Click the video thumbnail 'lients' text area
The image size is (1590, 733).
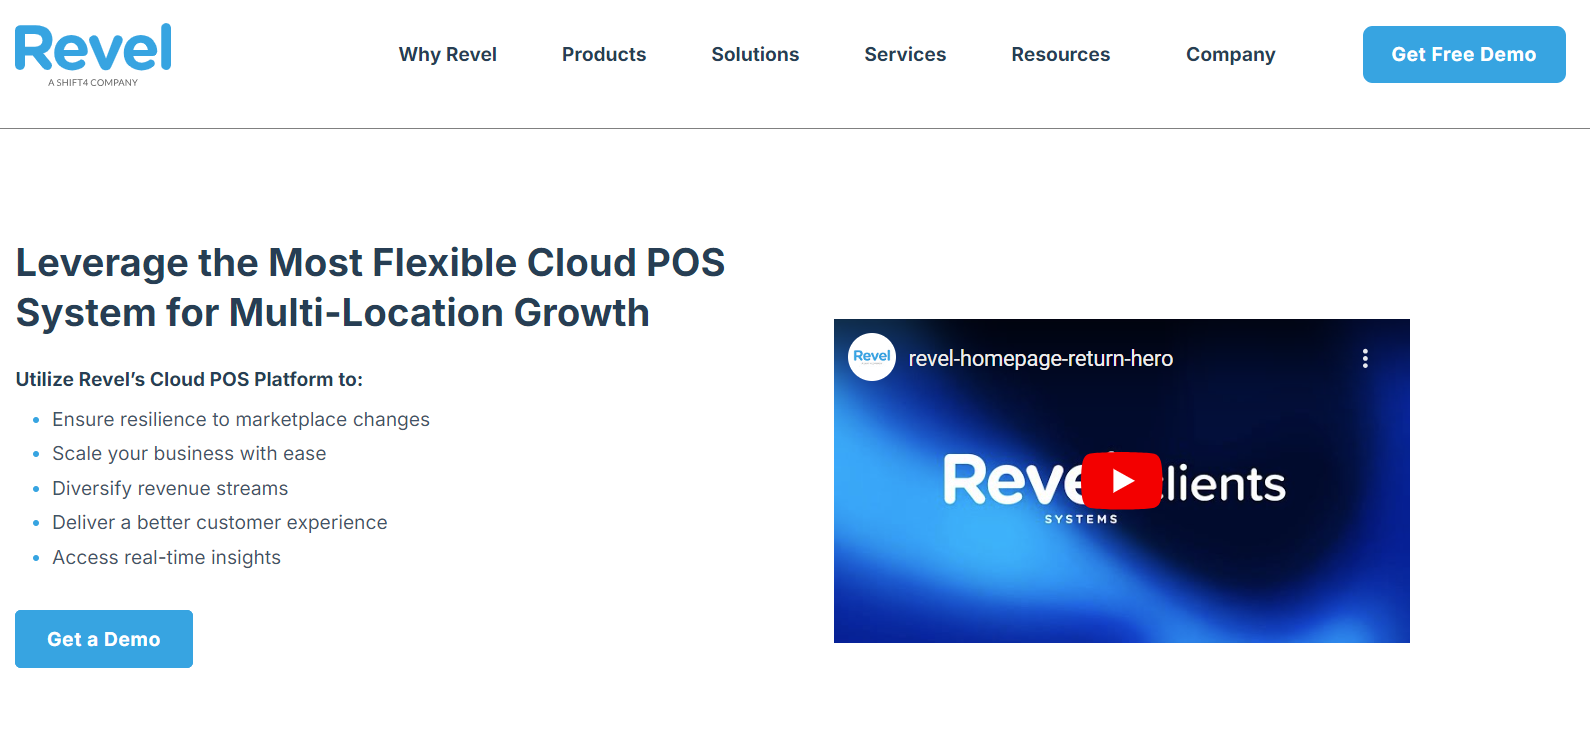1224,484
